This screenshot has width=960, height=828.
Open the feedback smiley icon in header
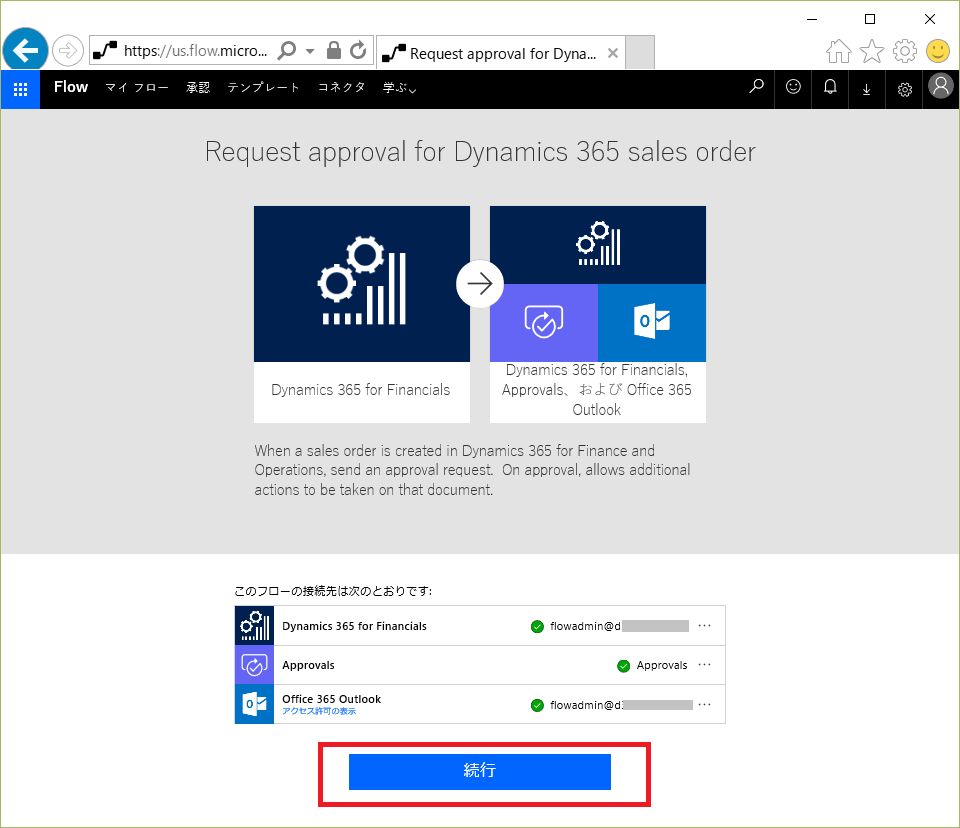tap(793, 88)
